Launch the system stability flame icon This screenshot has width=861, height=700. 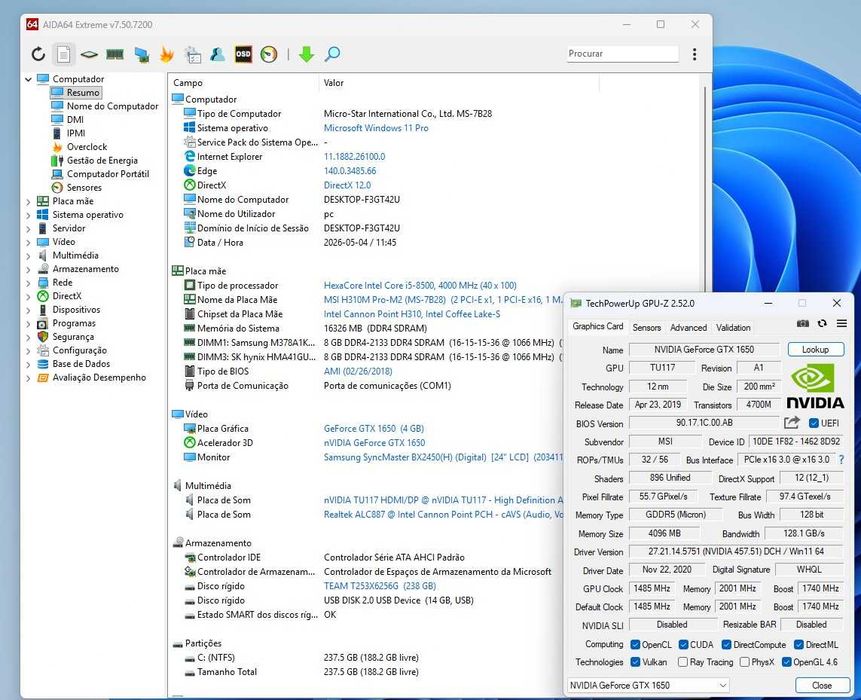click(x=166, y=54)
